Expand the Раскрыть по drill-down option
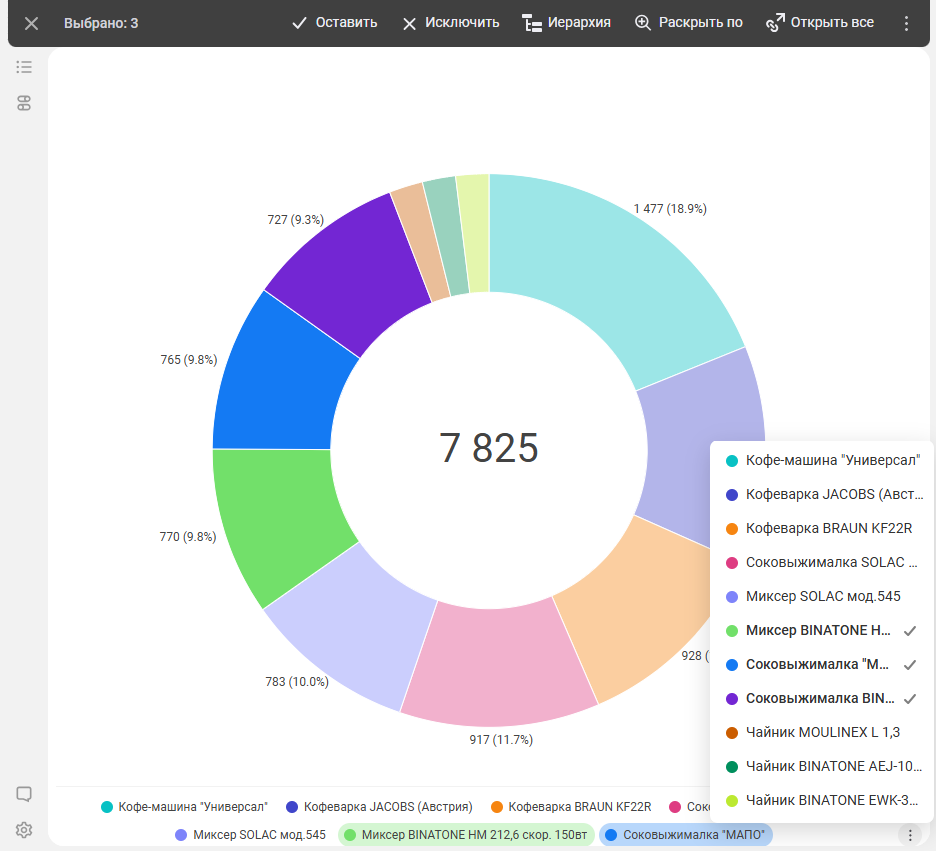The image size is (936, 851). click(x=688, y=23)
